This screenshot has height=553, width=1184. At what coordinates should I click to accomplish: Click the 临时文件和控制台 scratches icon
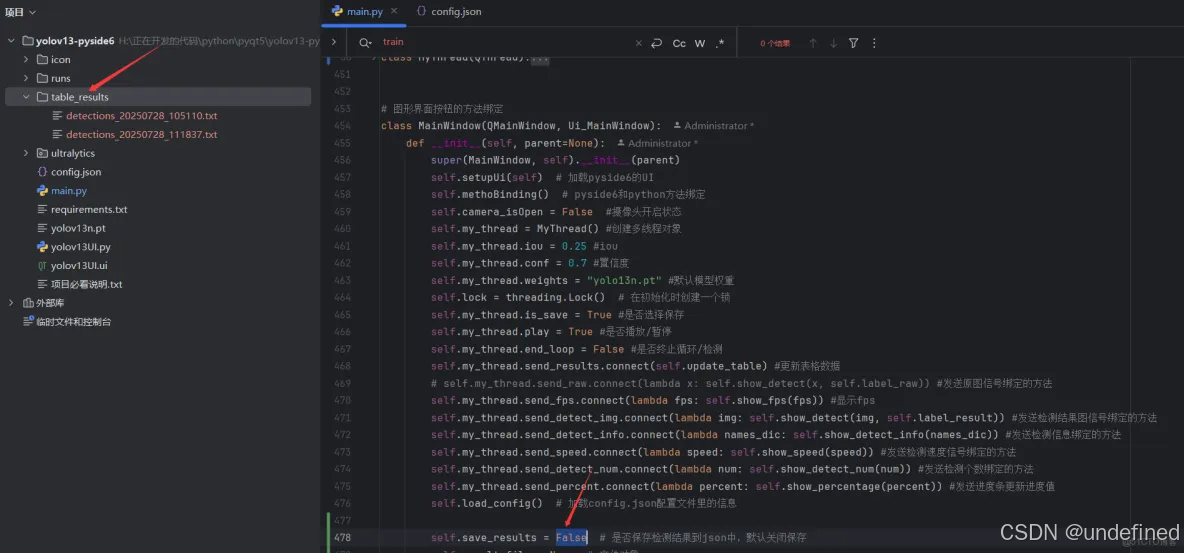click(x=29, y=322)
